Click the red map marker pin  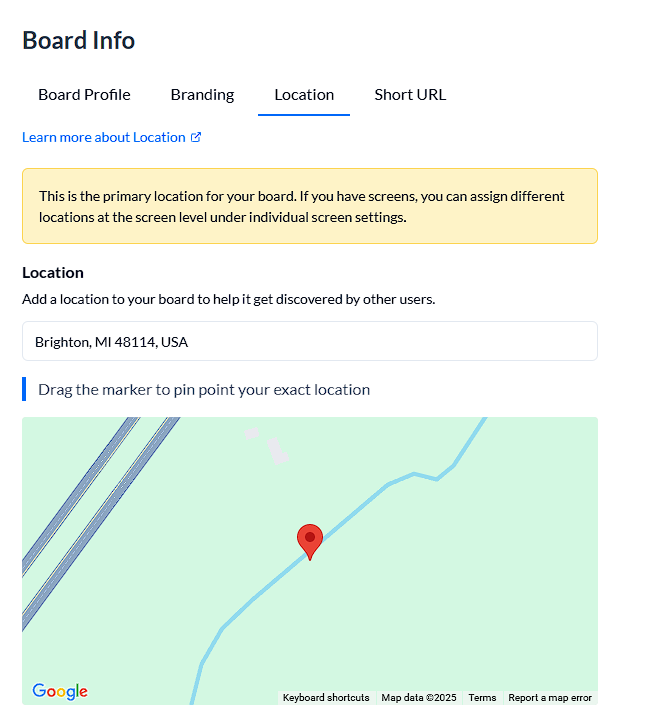point(310,540)
